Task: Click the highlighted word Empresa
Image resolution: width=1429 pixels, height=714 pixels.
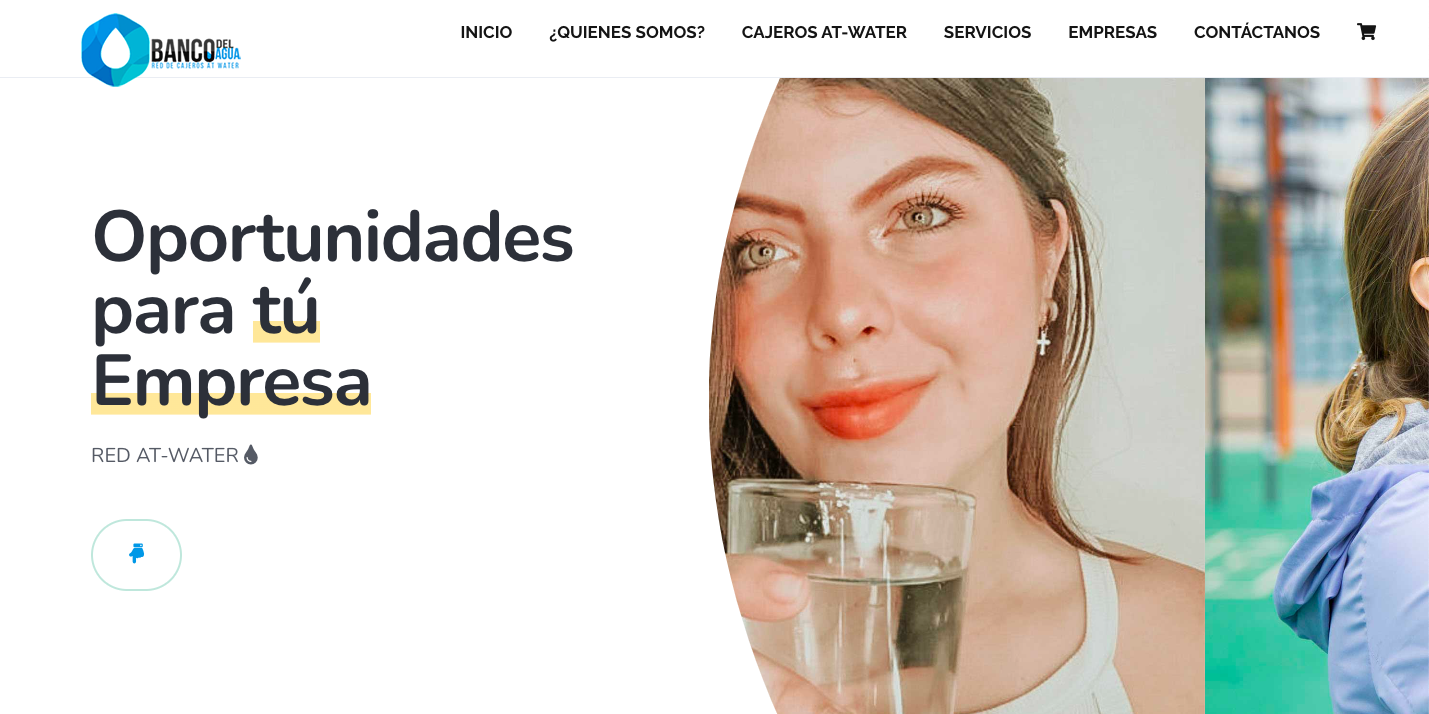Action: pos(231,382)
